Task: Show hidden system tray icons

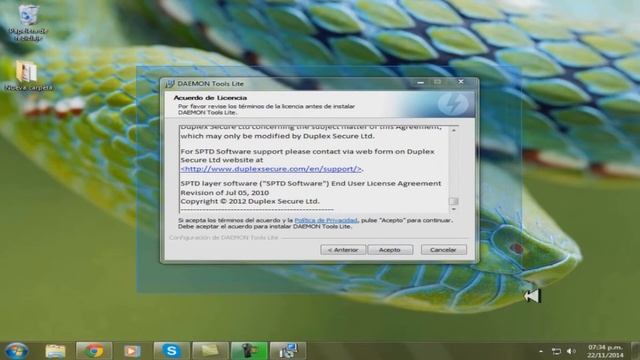Action: tap(541, 351)
